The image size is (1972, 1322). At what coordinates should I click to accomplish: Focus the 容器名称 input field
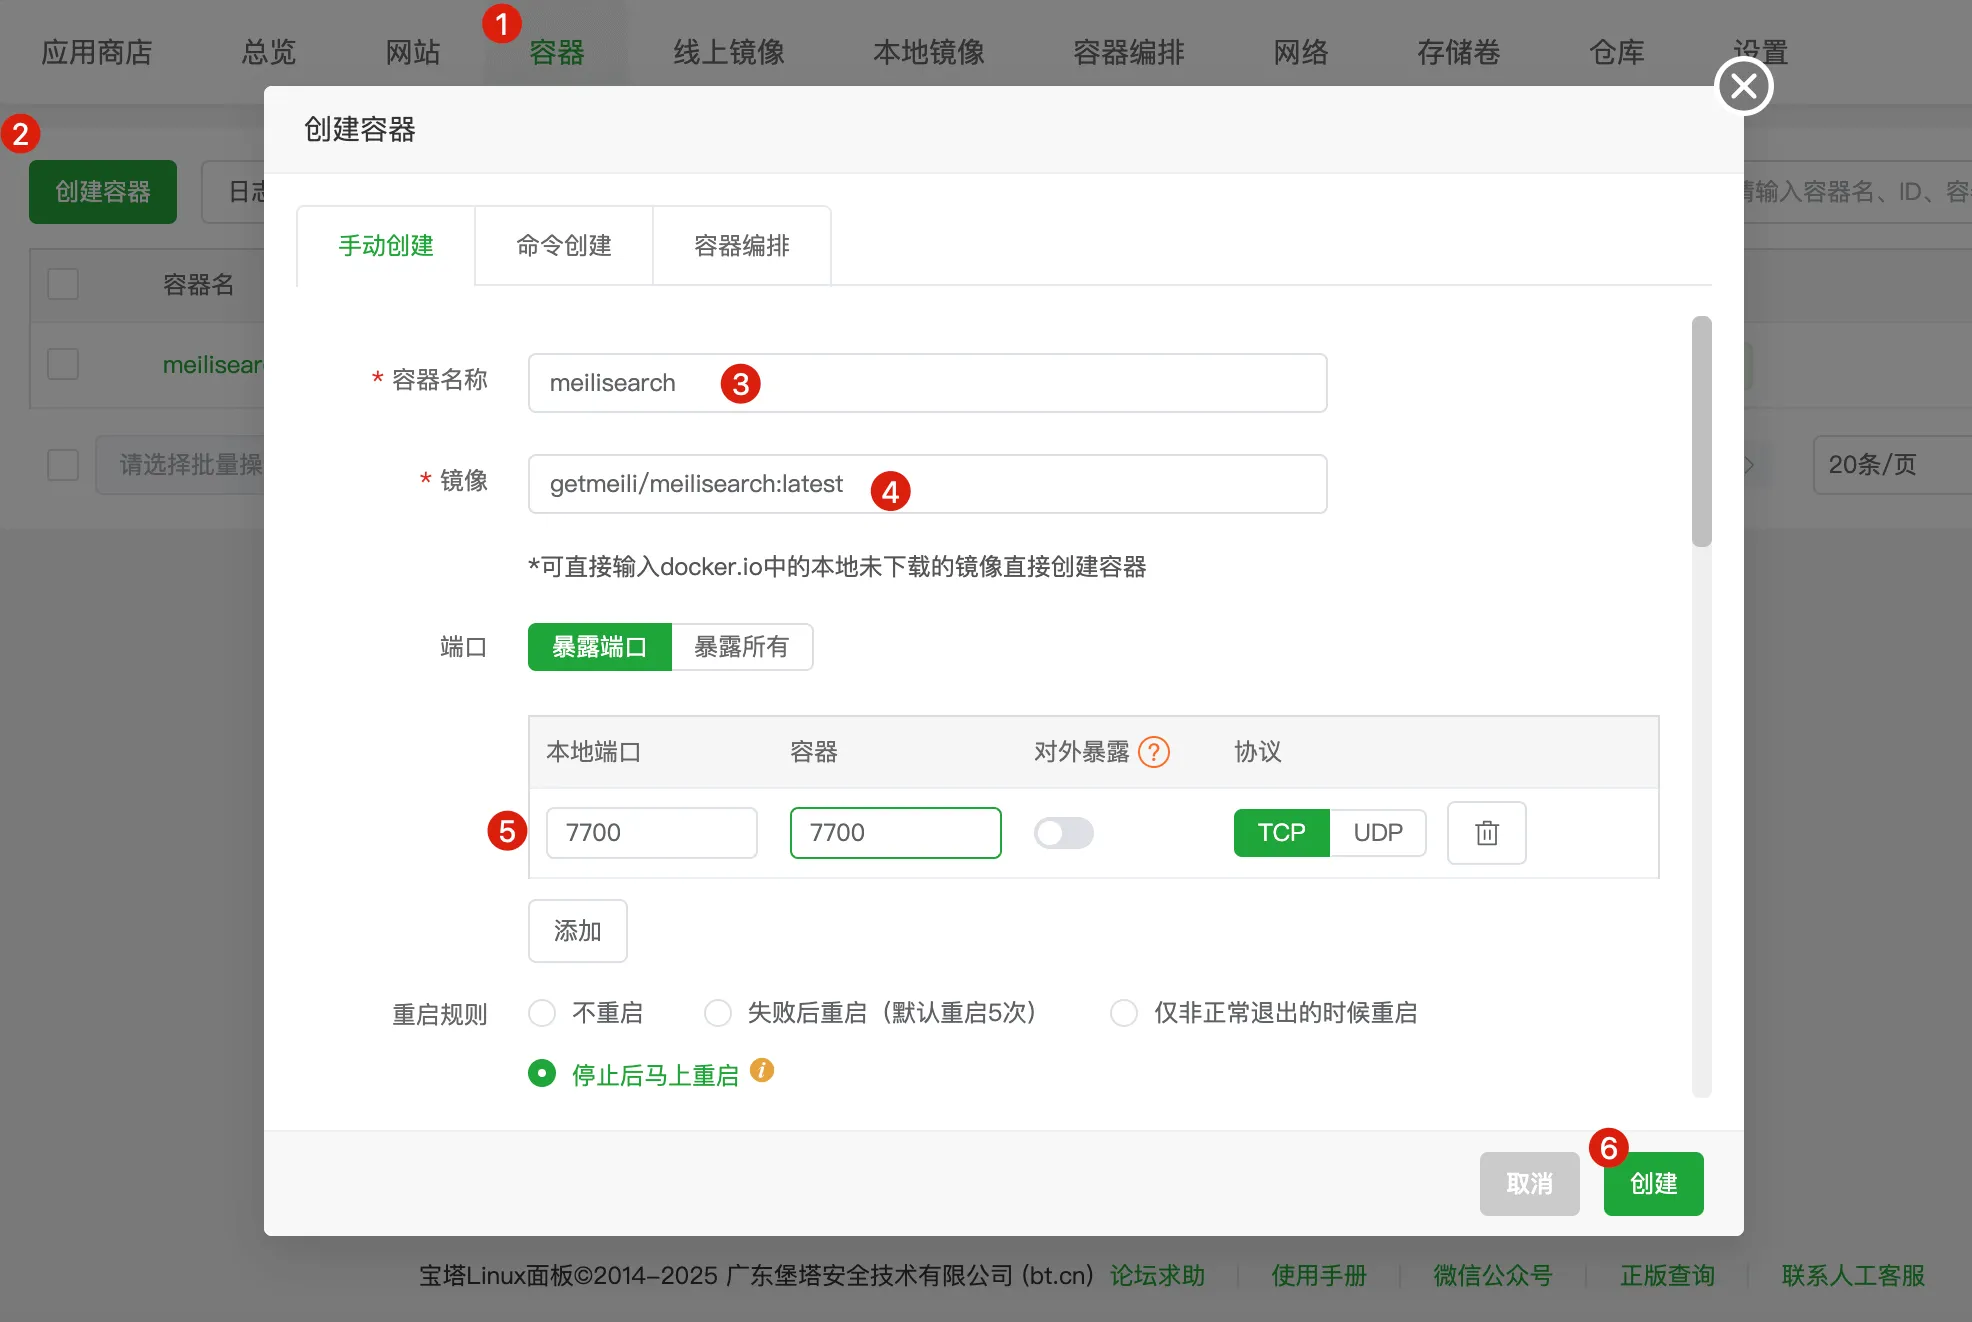(x=928, y=383)
